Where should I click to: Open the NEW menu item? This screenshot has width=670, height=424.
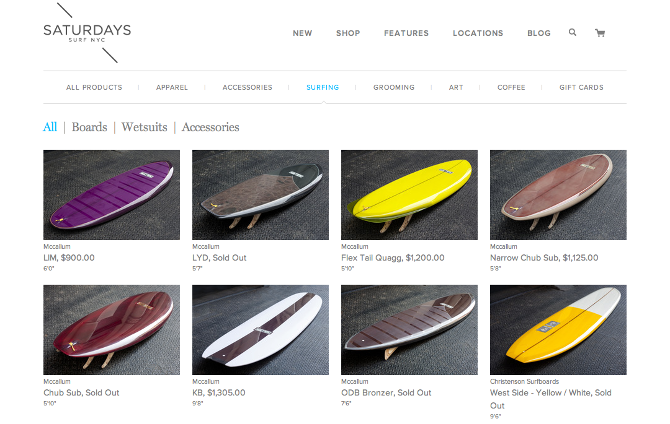click(302, 33)
